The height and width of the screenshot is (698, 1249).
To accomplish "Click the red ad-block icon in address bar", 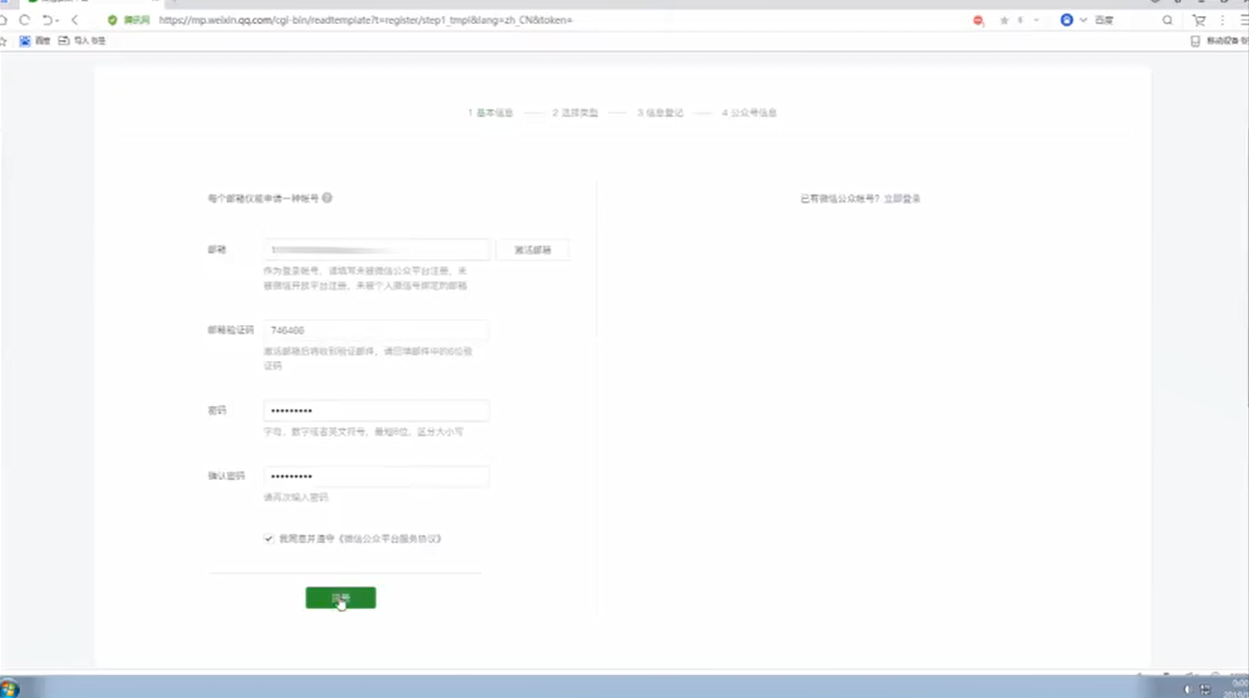I will coord(978,20).
